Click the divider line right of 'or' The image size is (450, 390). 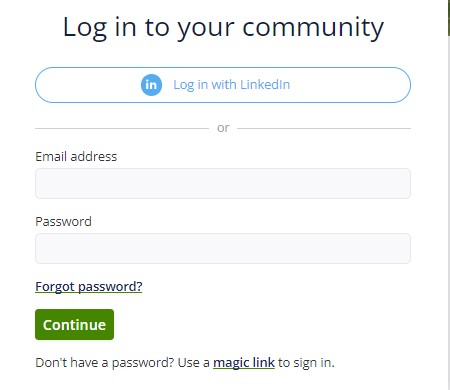pyautogui.click(x=324, y=128)
